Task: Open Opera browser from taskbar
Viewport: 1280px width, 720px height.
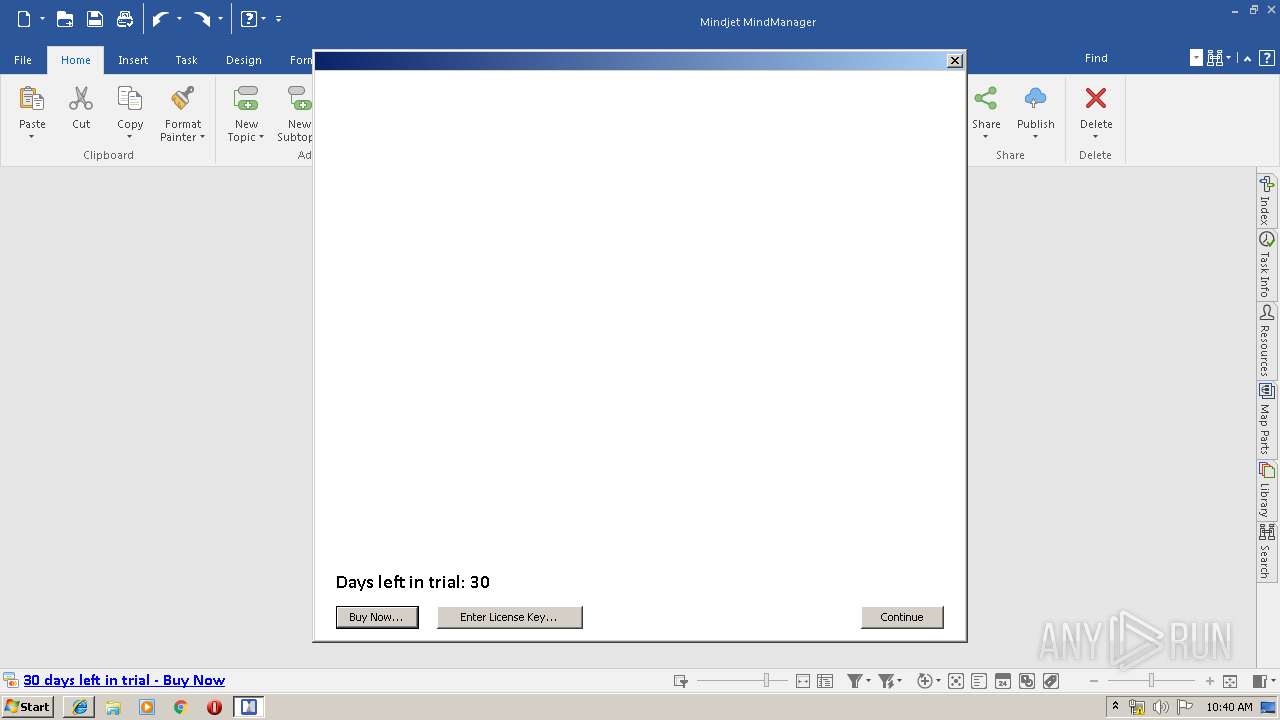Action: (214, 707)
